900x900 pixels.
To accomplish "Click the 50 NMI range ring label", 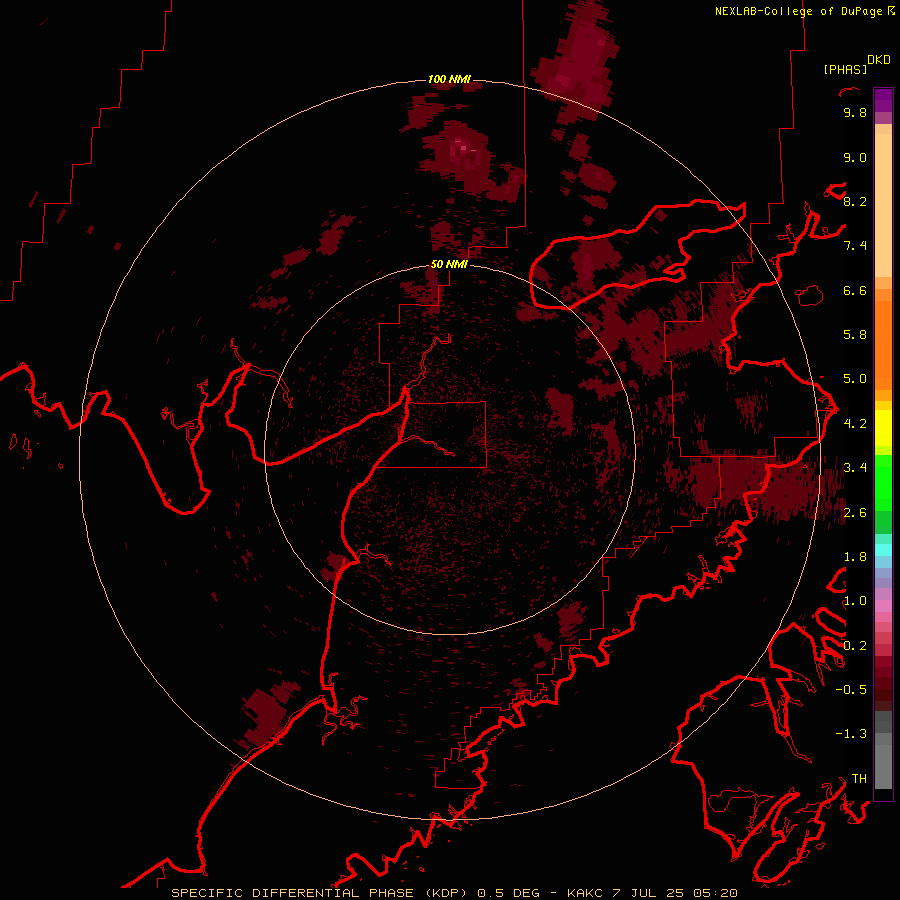I will (449, 265).
